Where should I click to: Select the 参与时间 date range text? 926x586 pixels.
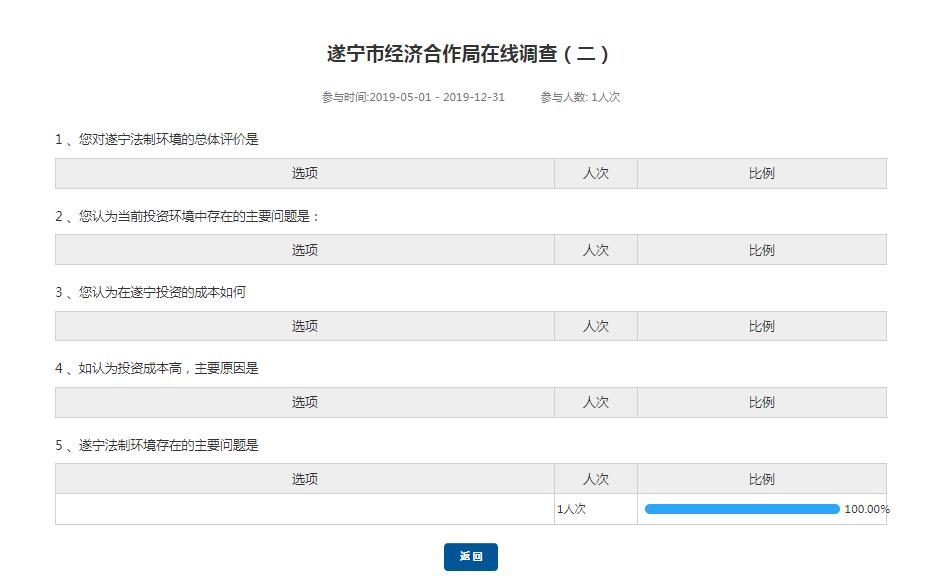pos(413,97)
